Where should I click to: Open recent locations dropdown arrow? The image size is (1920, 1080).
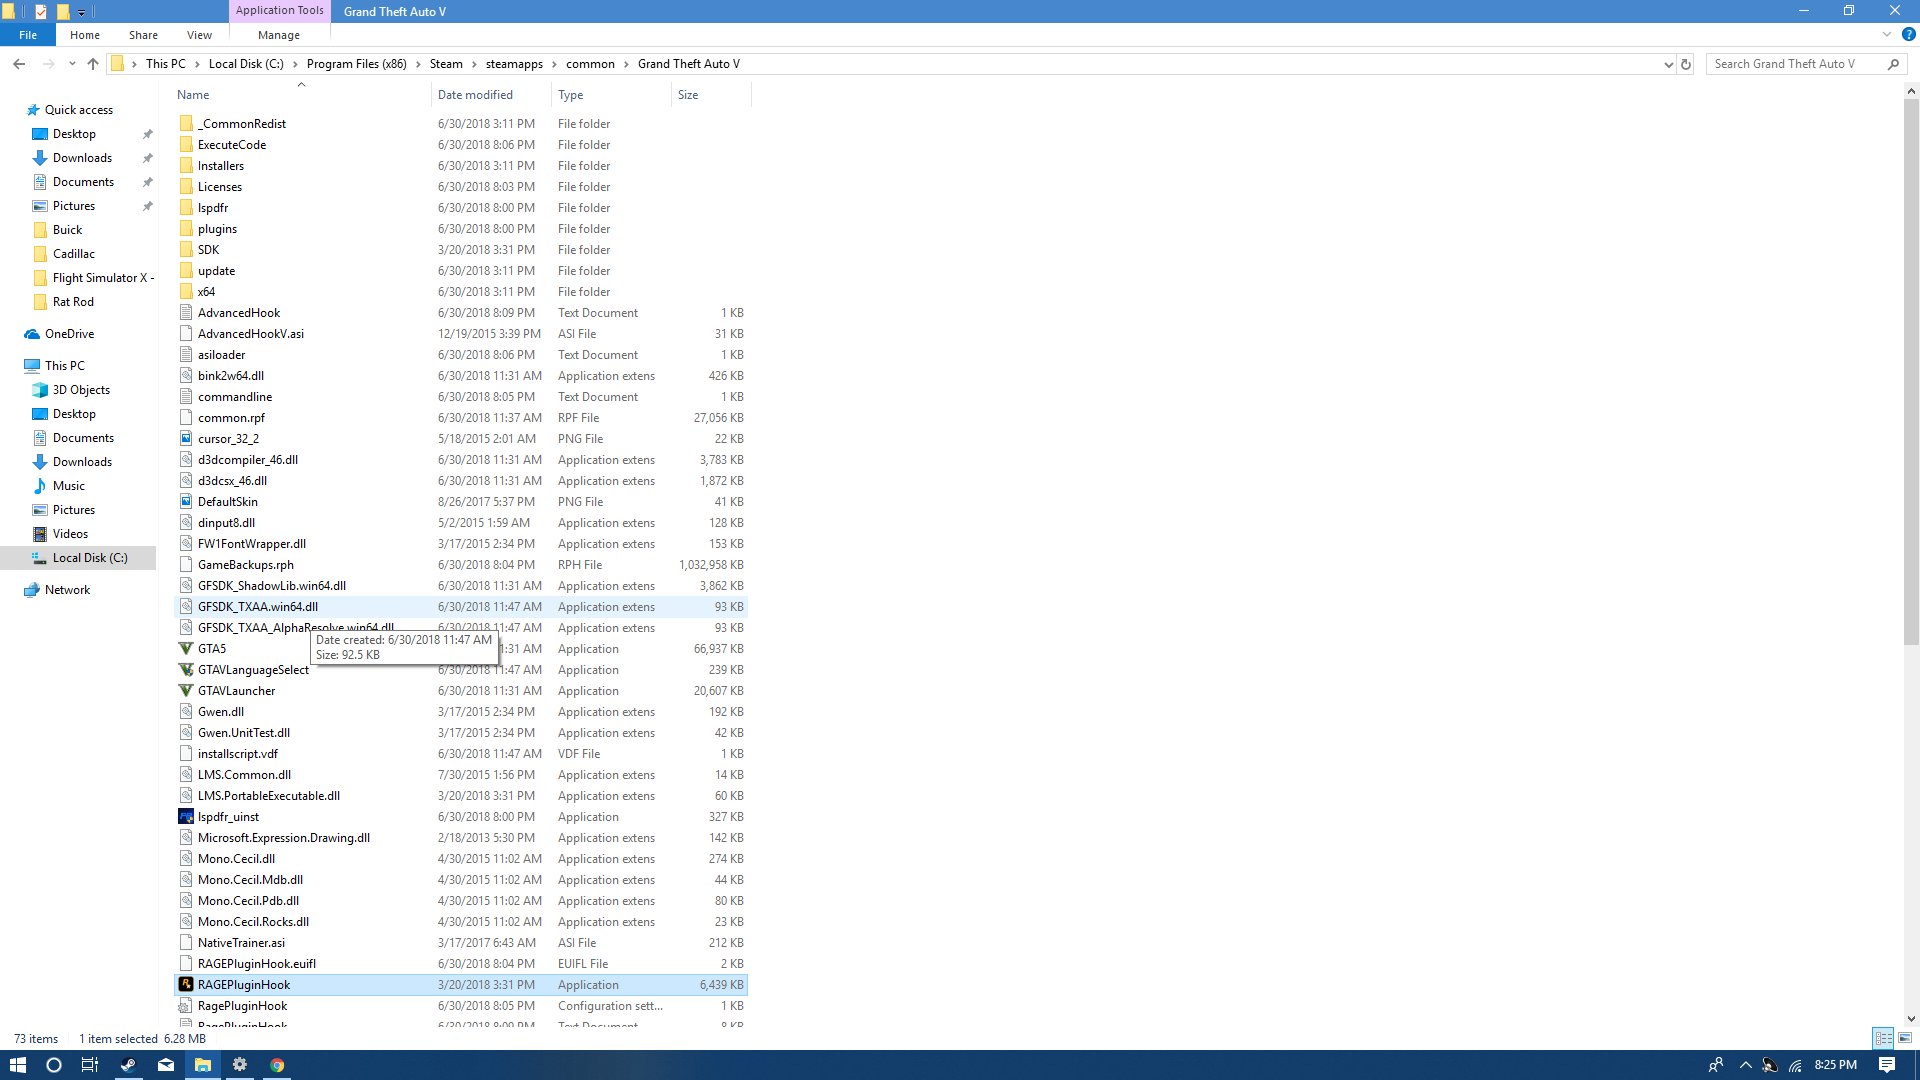72,64
